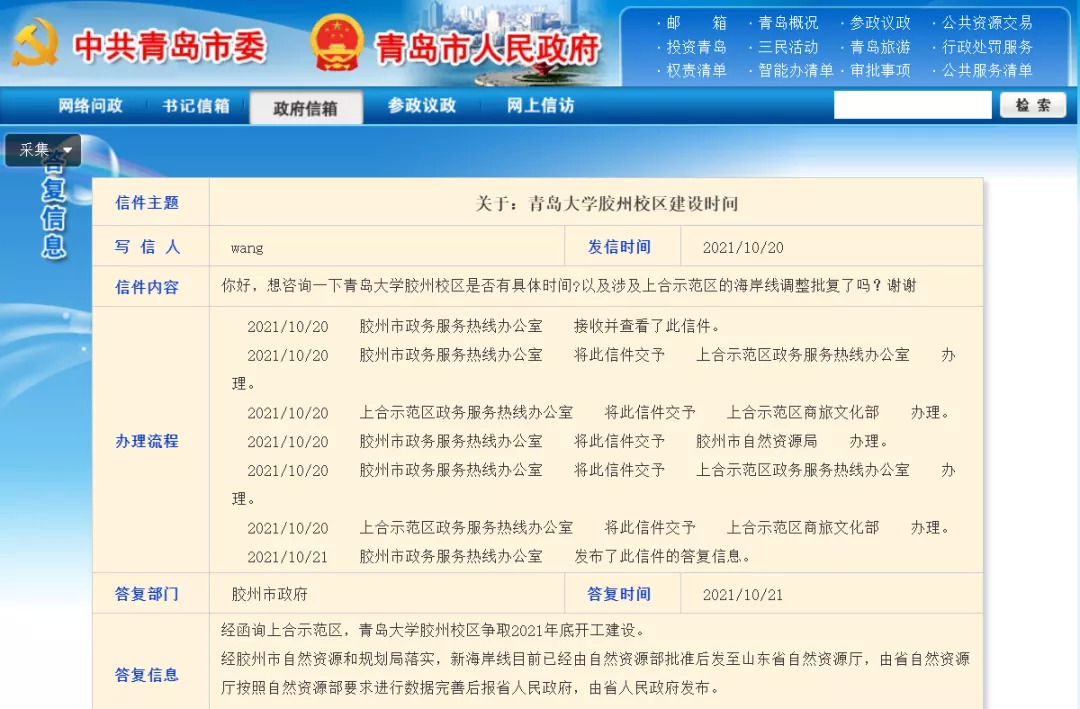This screenshot has width=1080, height=709.
Task: Select the reply line mentioning 新海岸线目前已经由自然资源部批准
Action: tap(595, 659)
